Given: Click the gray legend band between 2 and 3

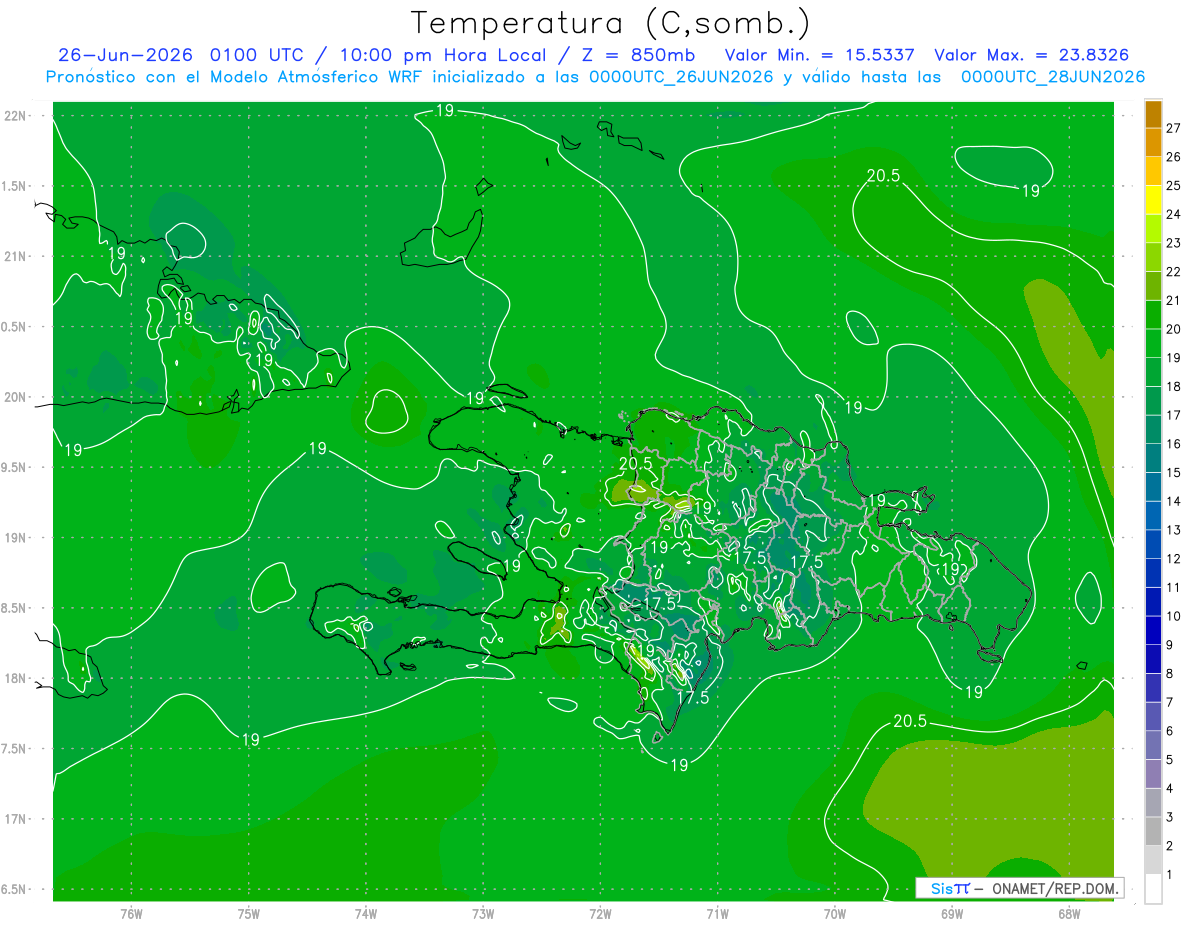Looking at the screenshot, I should click(1153, 832).
